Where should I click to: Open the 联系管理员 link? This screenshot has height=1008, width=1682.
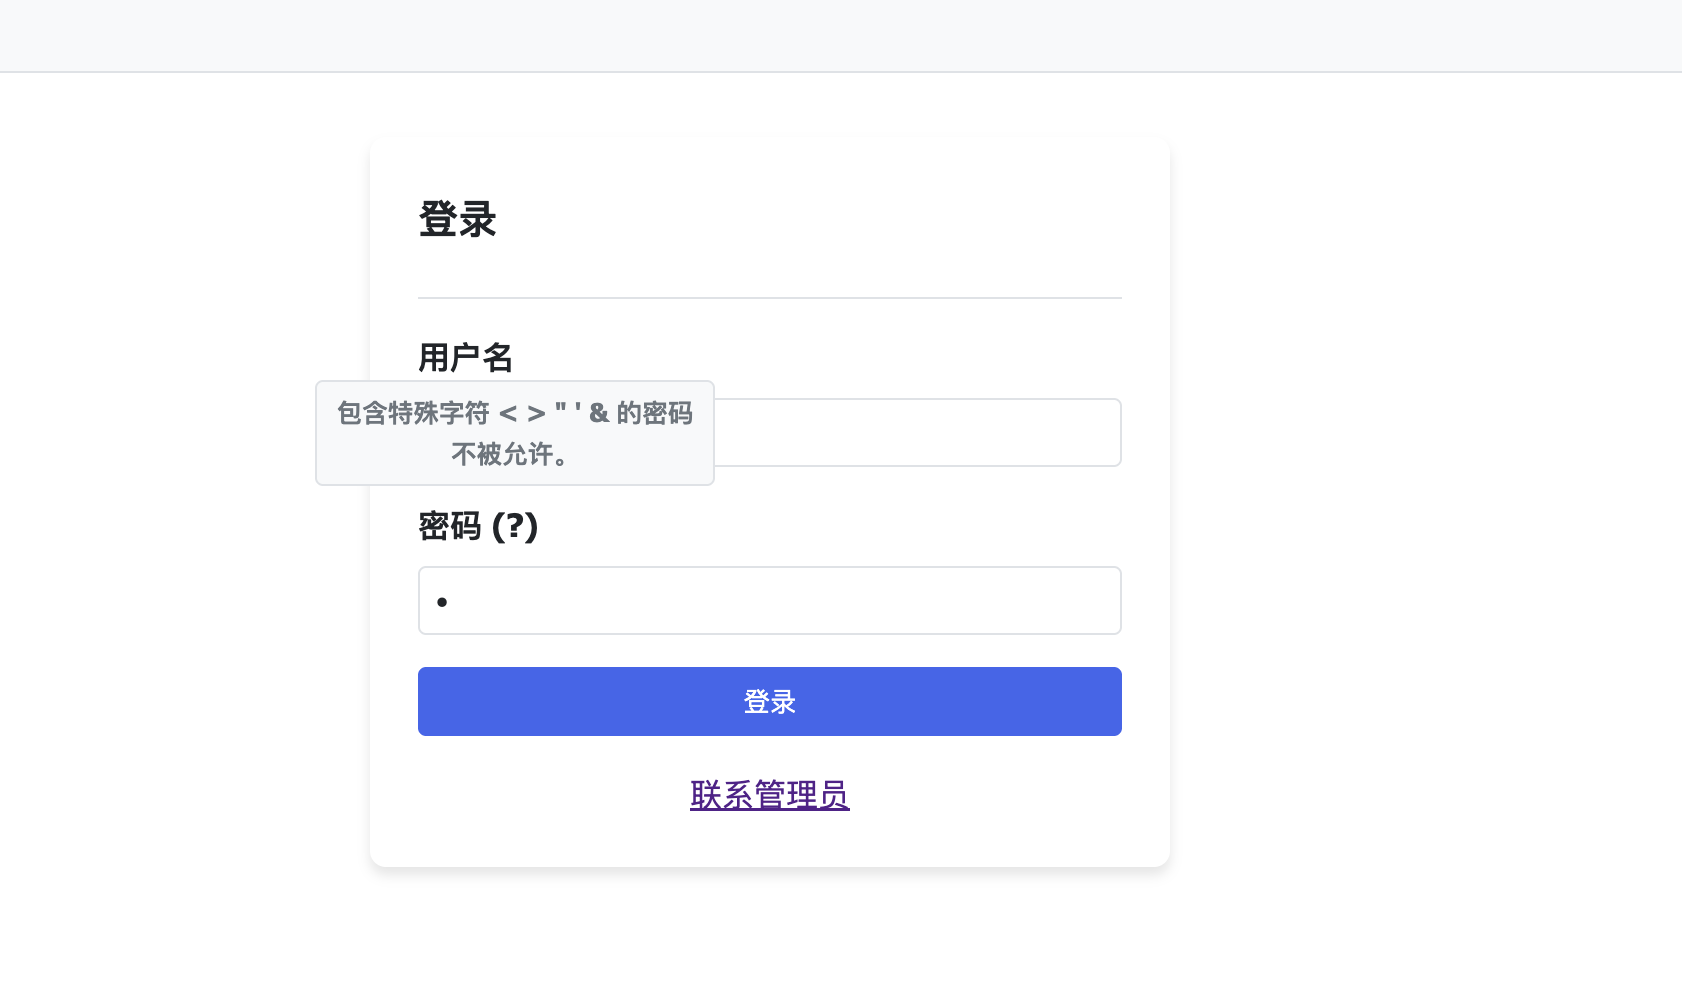(x=769, y=795)
